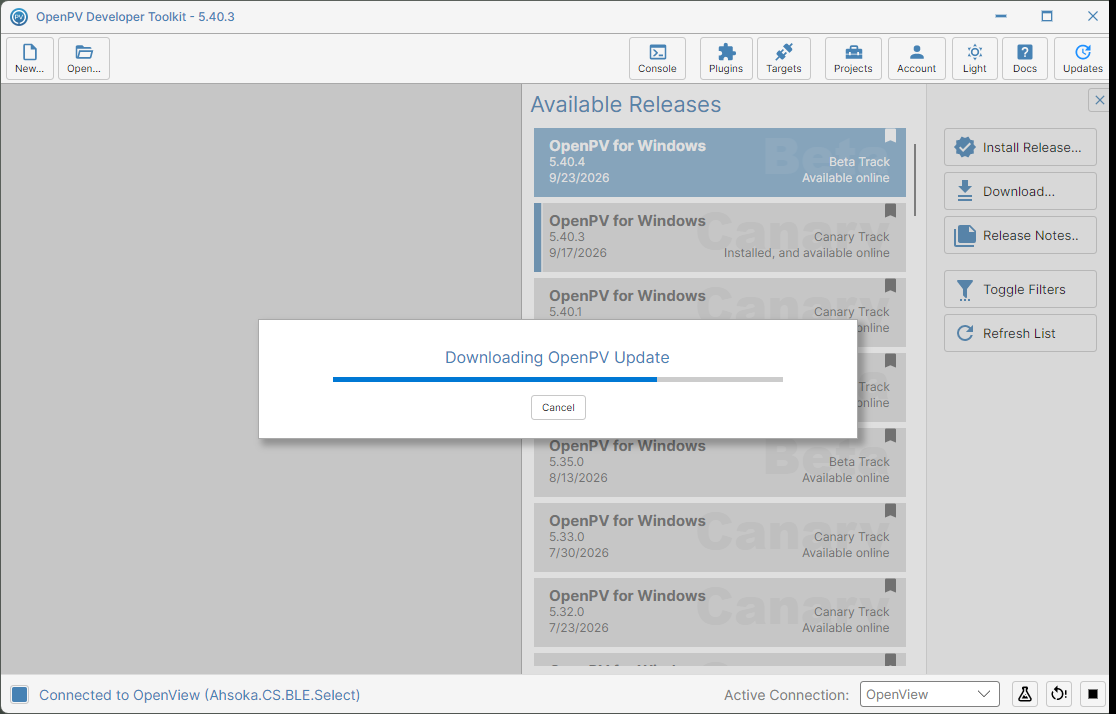This screenshot has height=714, width=1116.
Task: Click the Download button
Action: point(1020,191)
